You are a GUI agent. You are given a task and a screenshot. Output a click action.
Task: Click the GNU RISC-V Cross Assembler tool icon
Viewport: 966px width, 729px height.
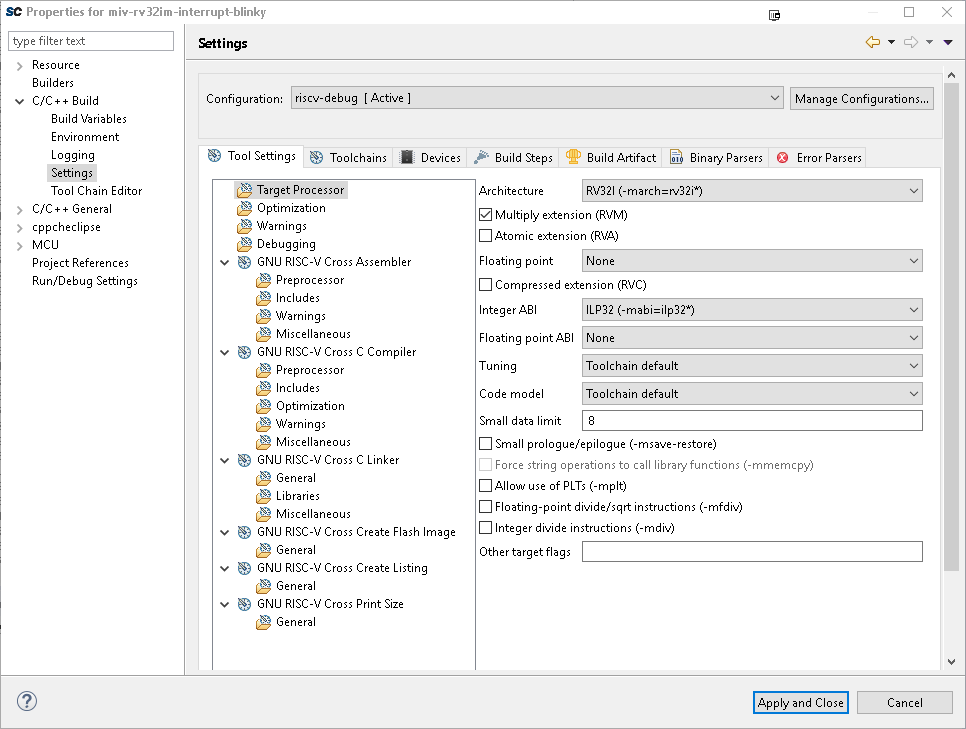[x=245, y=262]
